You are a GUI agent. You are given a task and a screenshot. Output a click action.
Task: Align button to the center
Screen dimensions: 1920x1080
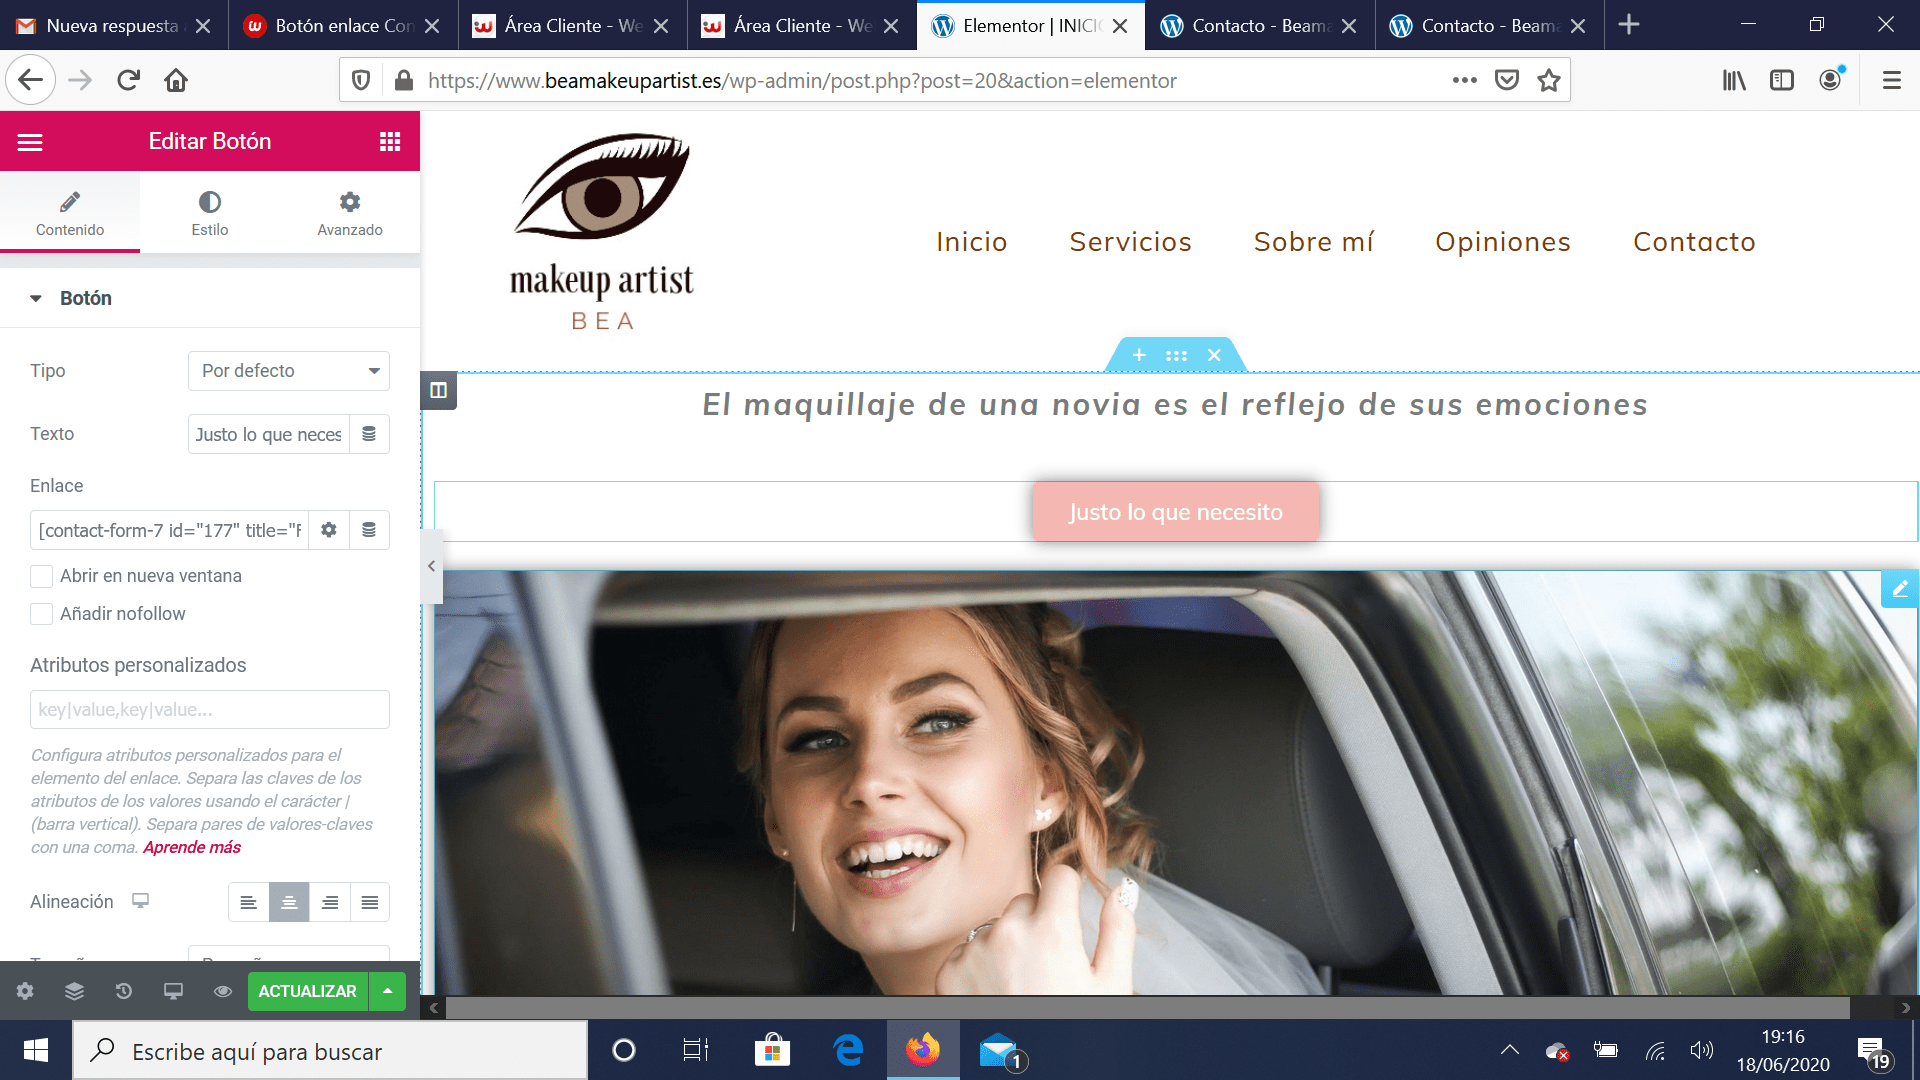(289, 902)
